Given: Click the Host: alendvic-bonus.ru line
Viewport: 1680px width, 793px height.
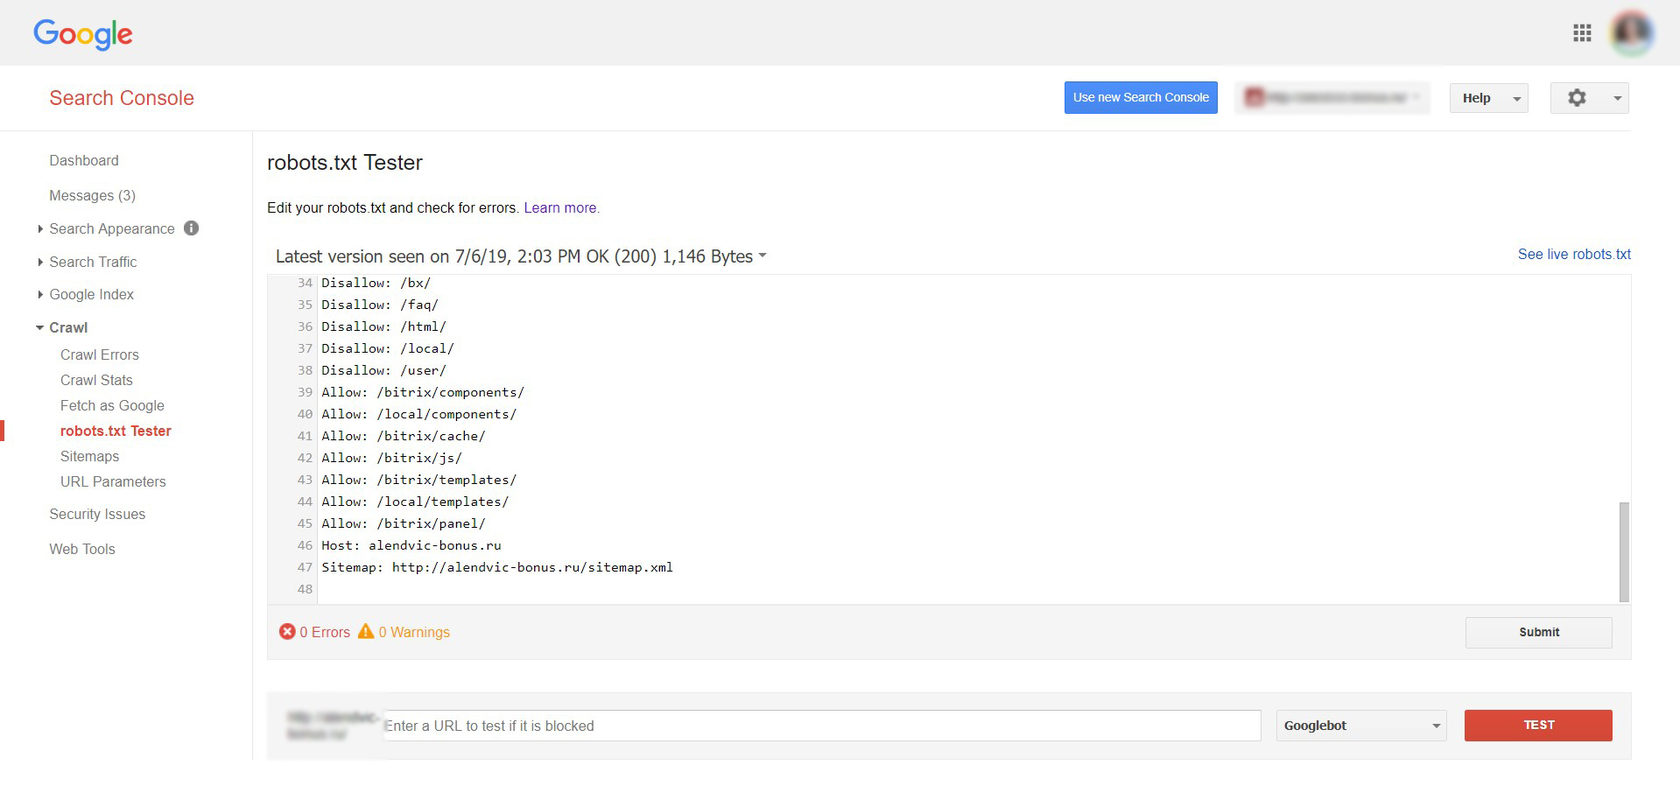Looking at the screenshot, I should tap(411, 545).
